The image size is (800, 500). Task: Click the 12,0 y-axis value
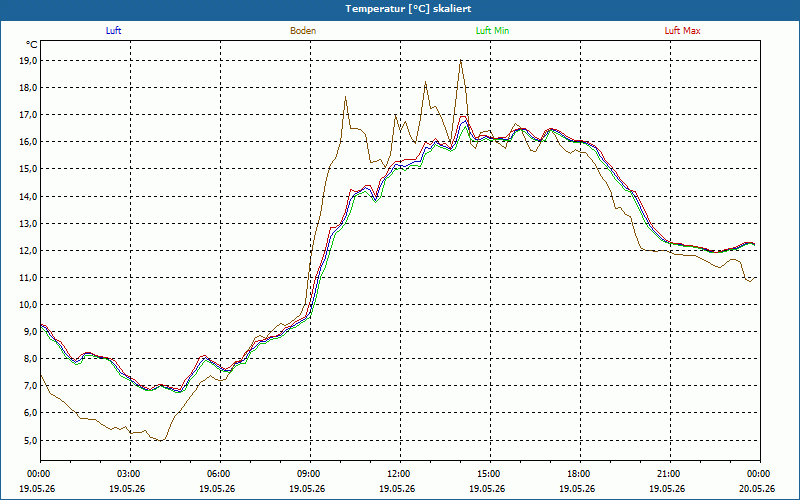point(28,251)
